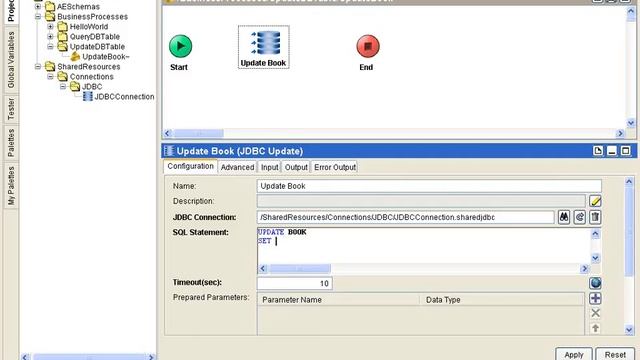Expand the QueryDBTable folder node
640x360 pixels.
click(50, 37)
